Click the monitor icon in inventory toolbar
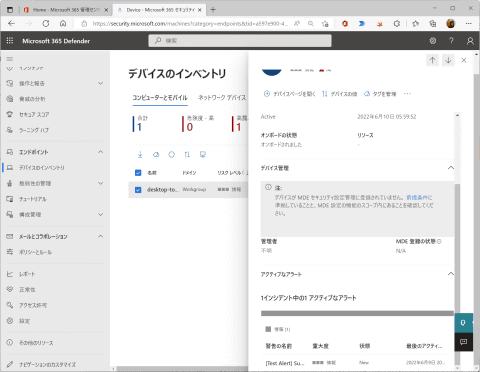 [x=203, y=154]
